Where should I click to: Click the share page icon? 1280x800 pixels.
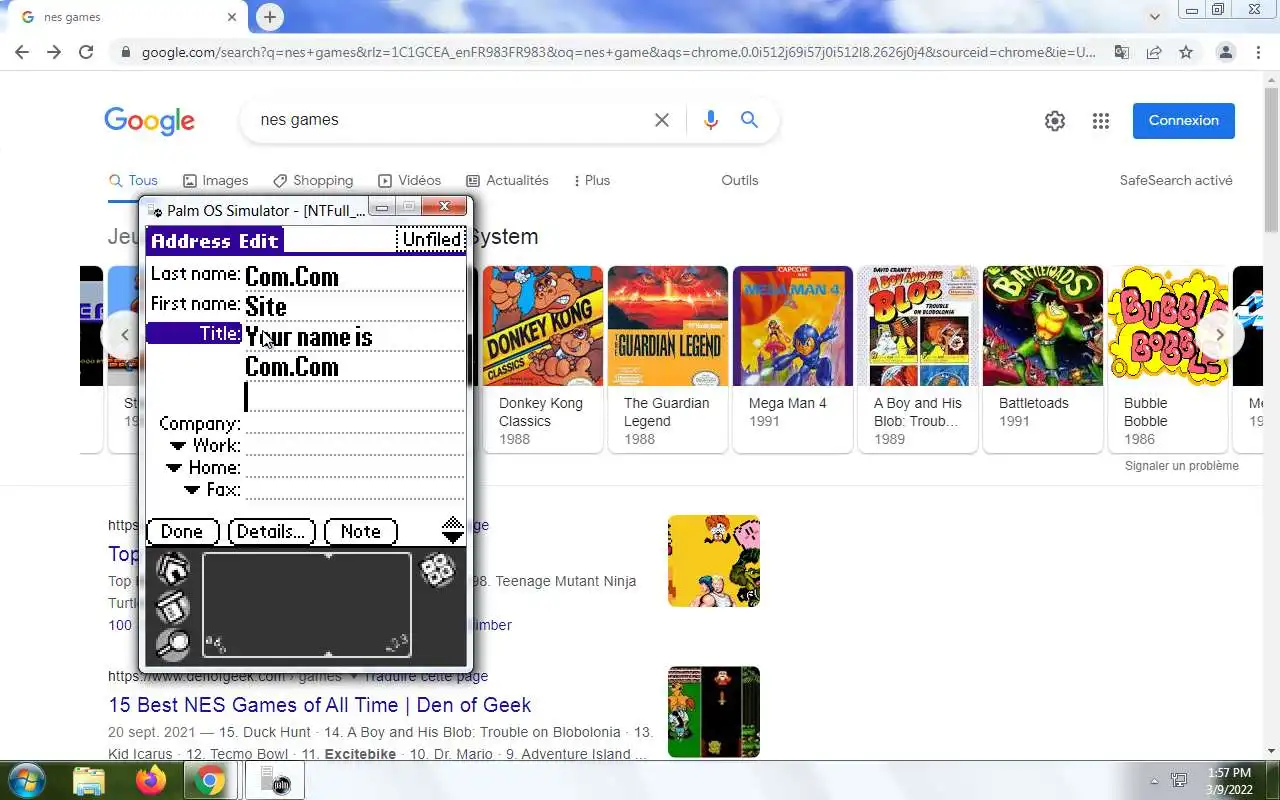(1154, 52)
